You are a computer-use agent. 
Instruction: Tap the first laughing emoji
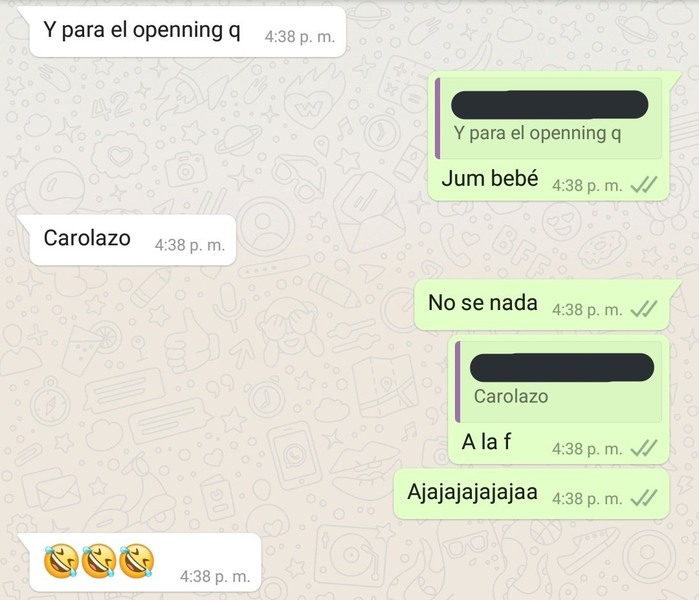point(61,561)
